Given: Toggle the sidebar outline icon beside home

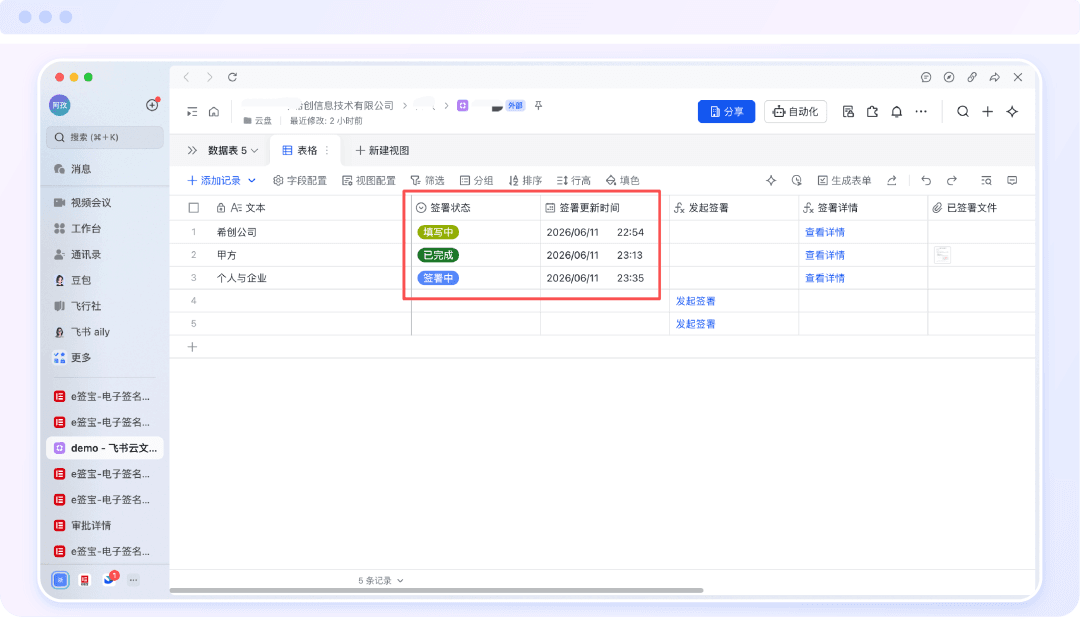Looking at the screenshot, I should click(192, 112).
